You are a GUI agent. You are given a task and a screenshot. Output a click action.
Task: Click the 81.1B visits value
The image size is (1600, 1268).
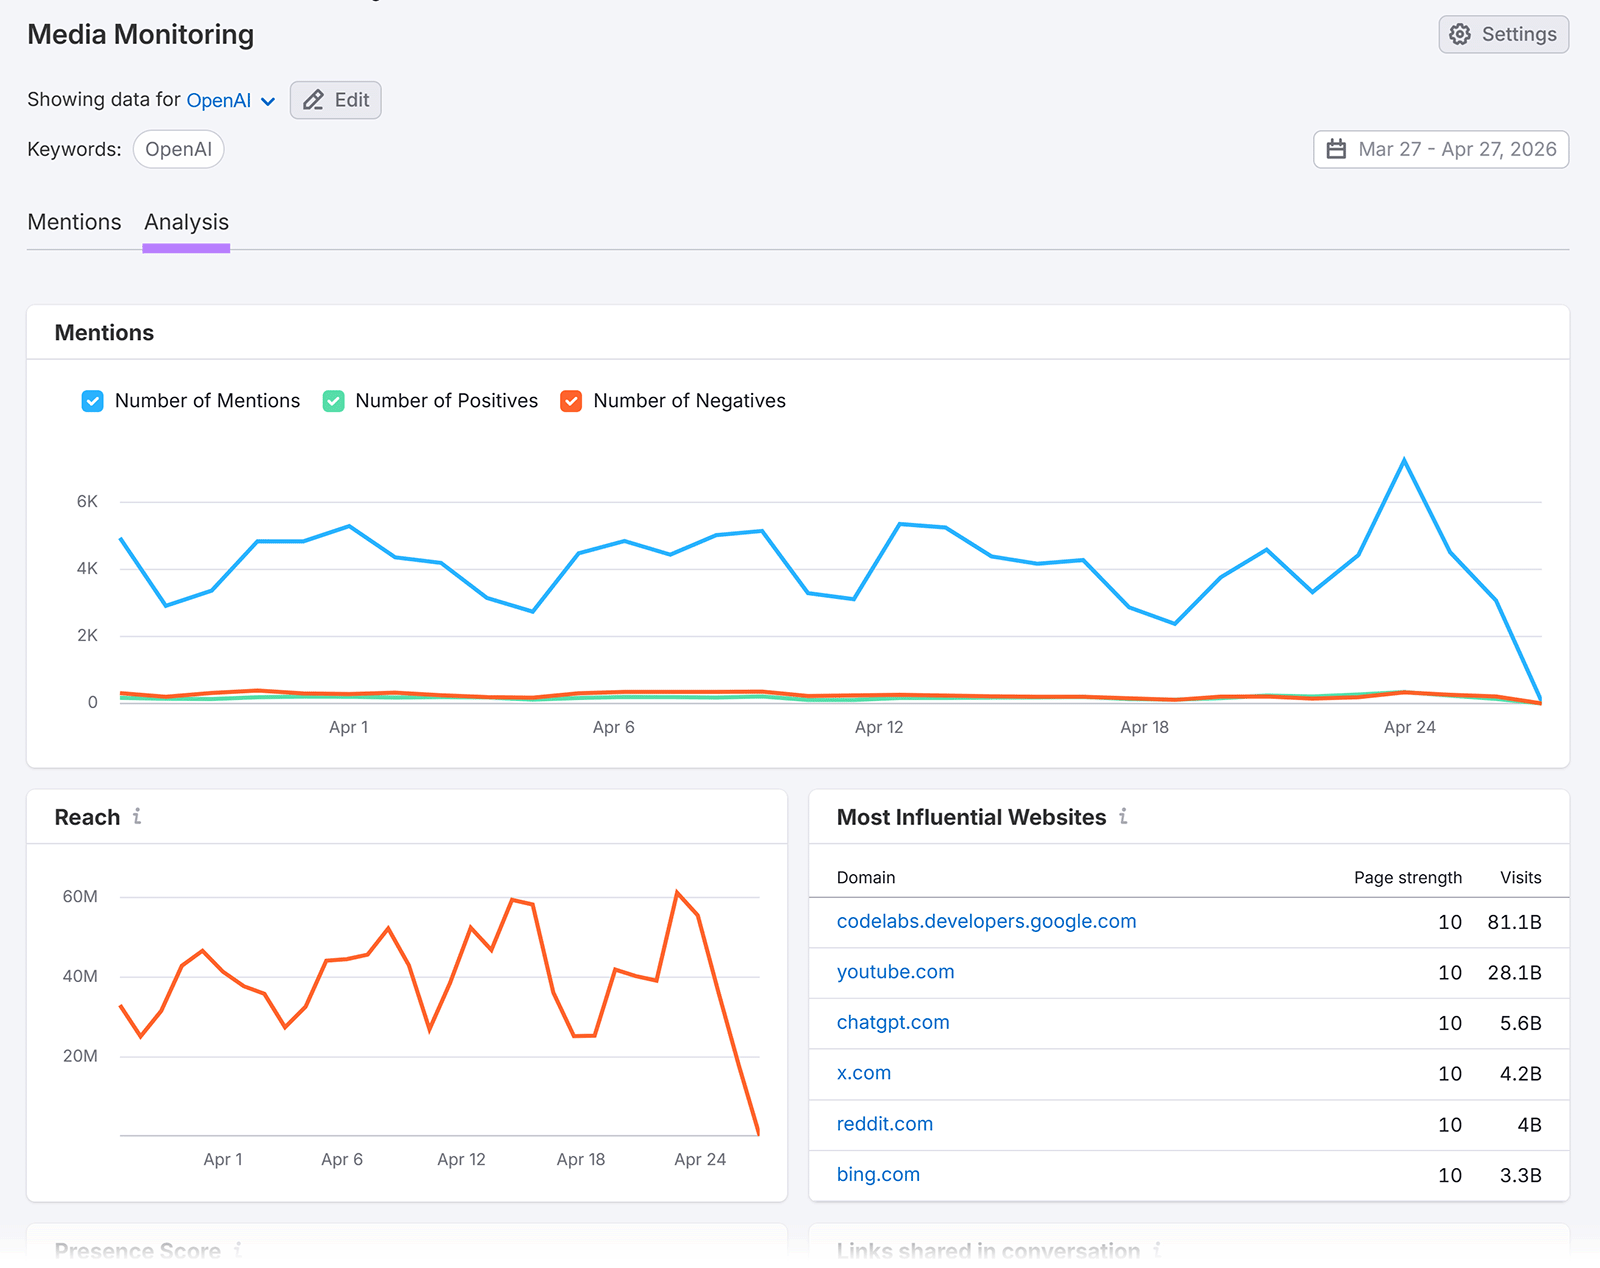tap(1514, 922)
